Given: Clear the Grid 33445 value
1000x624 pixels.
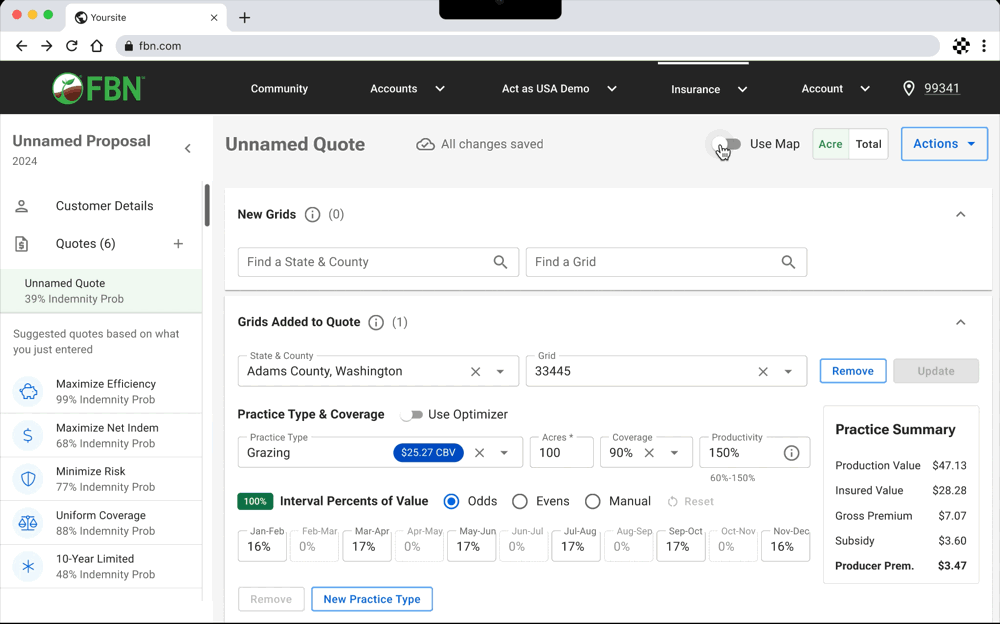Looking at the screenshot, I should (x=763, y=371).
